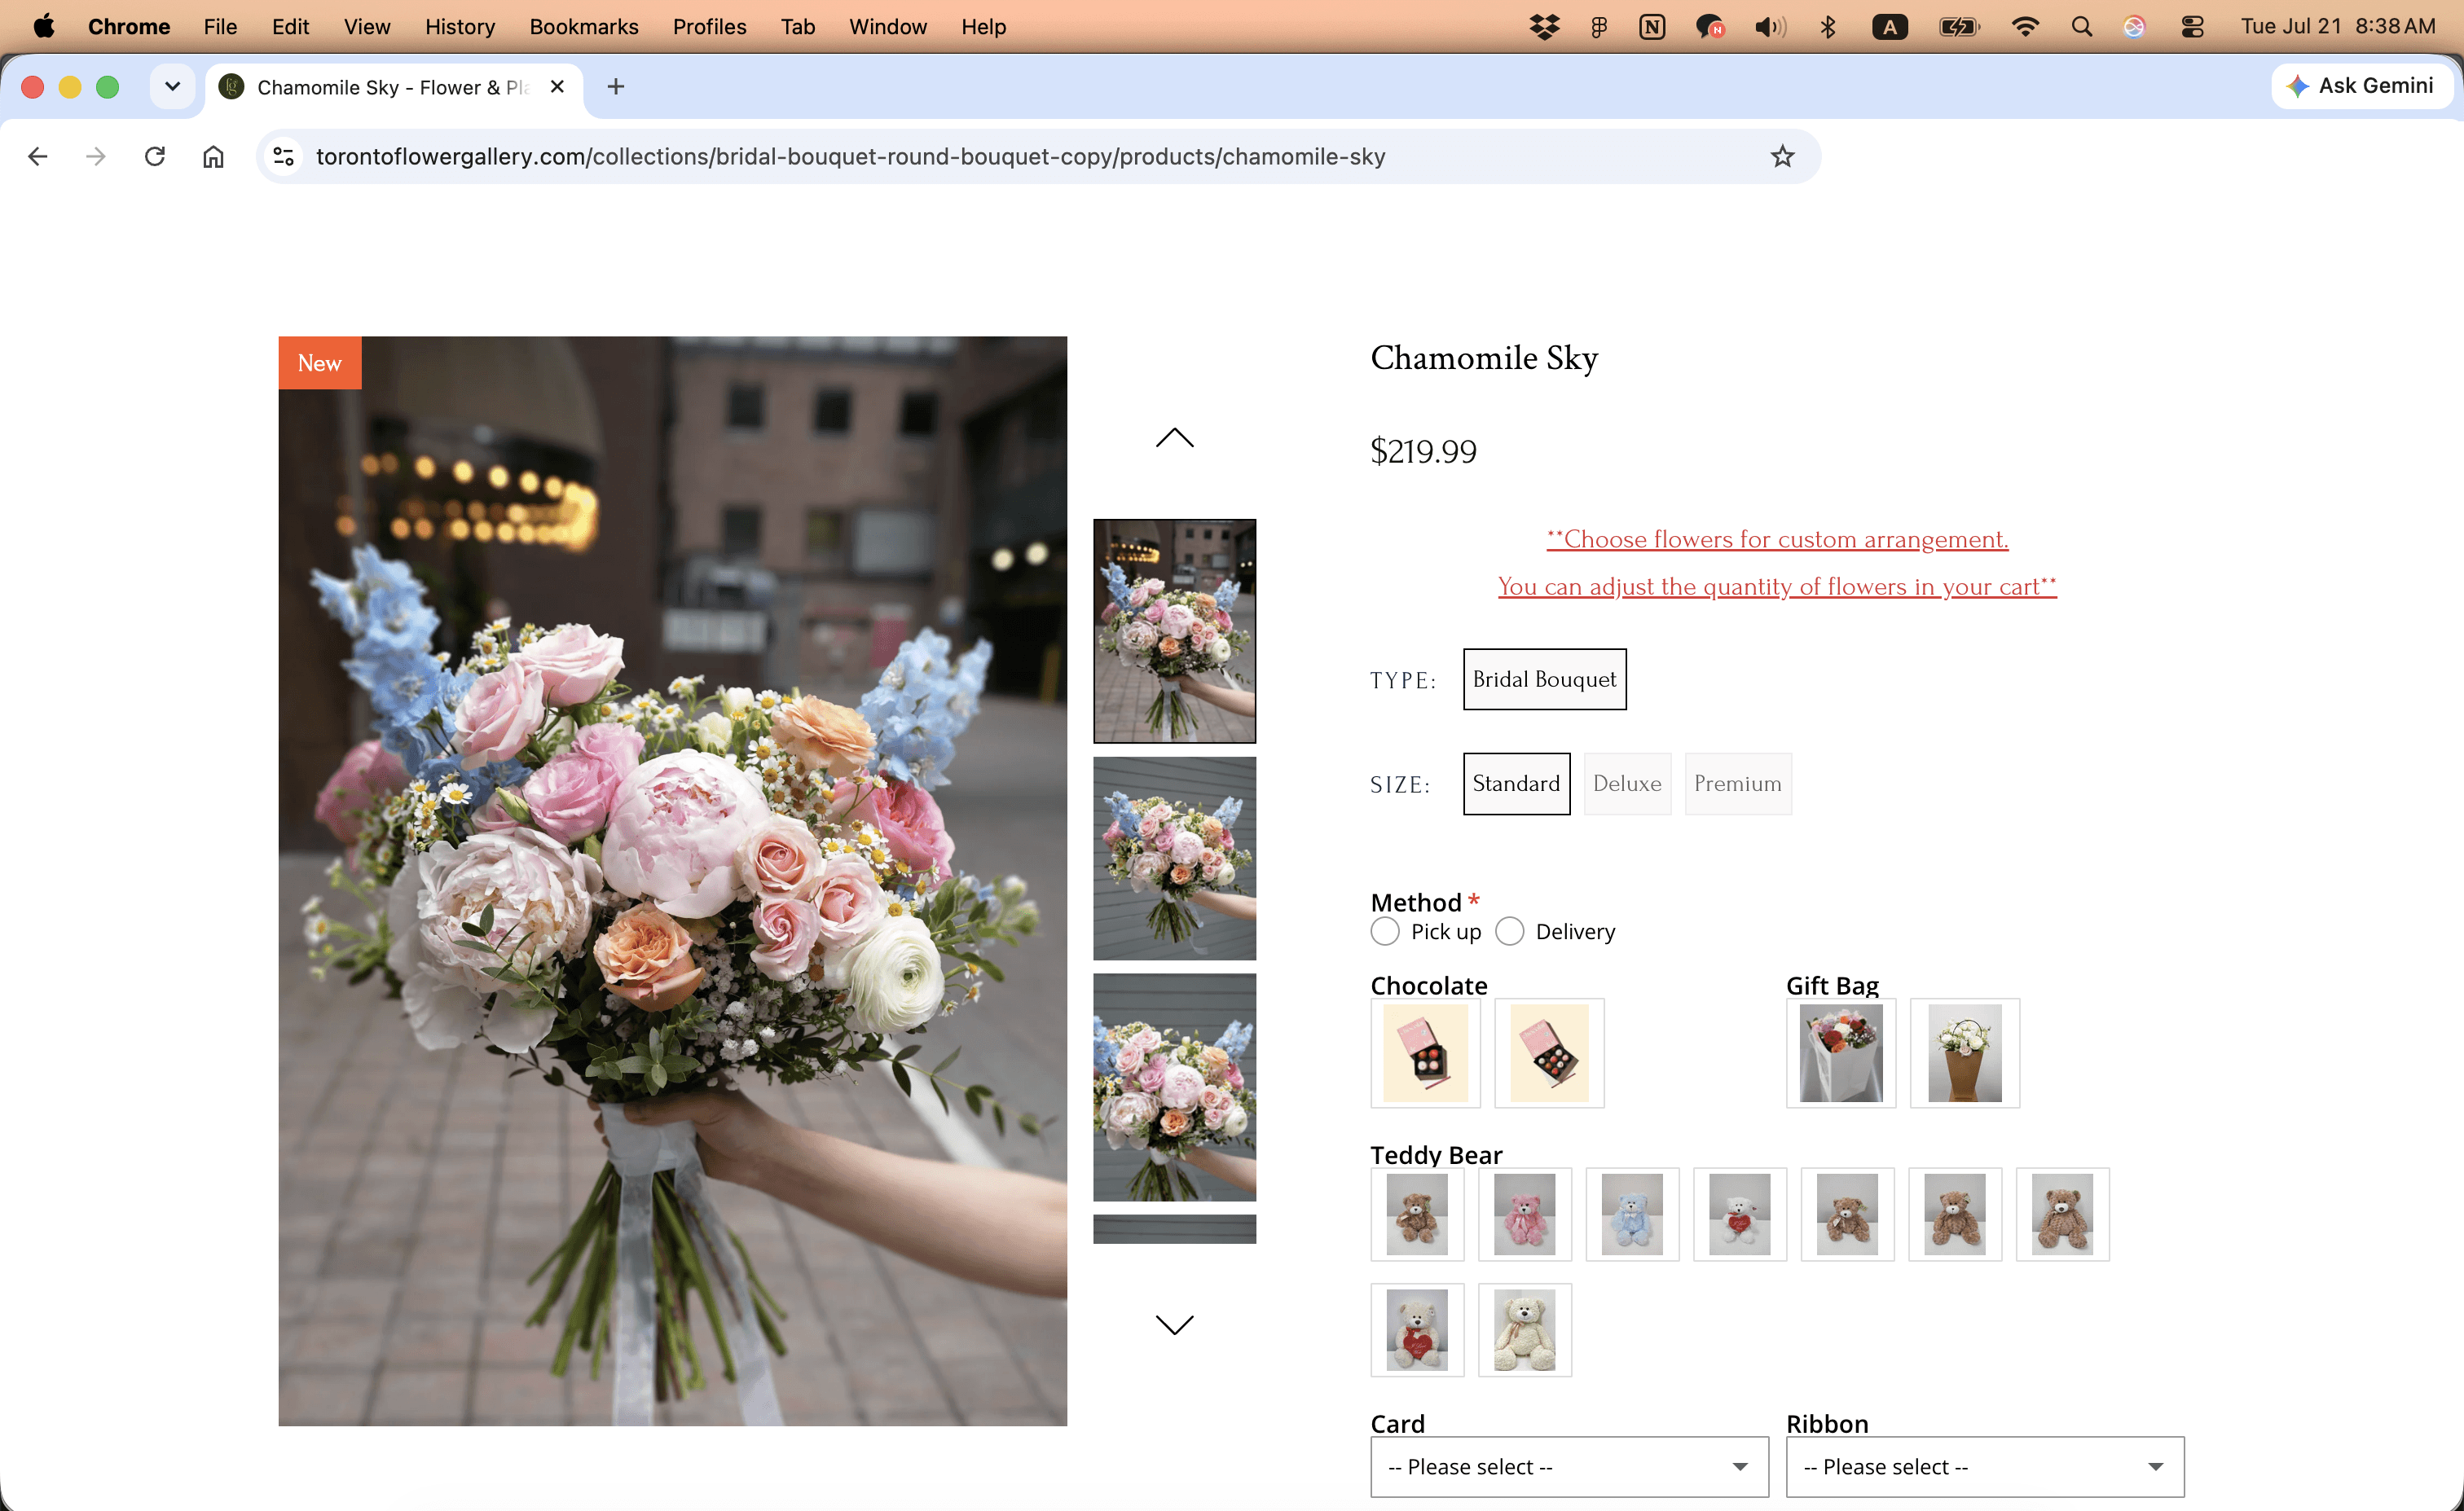2464x1511 pixels.
Task: Open the Help menu
Action: click(x=983, y=27)
